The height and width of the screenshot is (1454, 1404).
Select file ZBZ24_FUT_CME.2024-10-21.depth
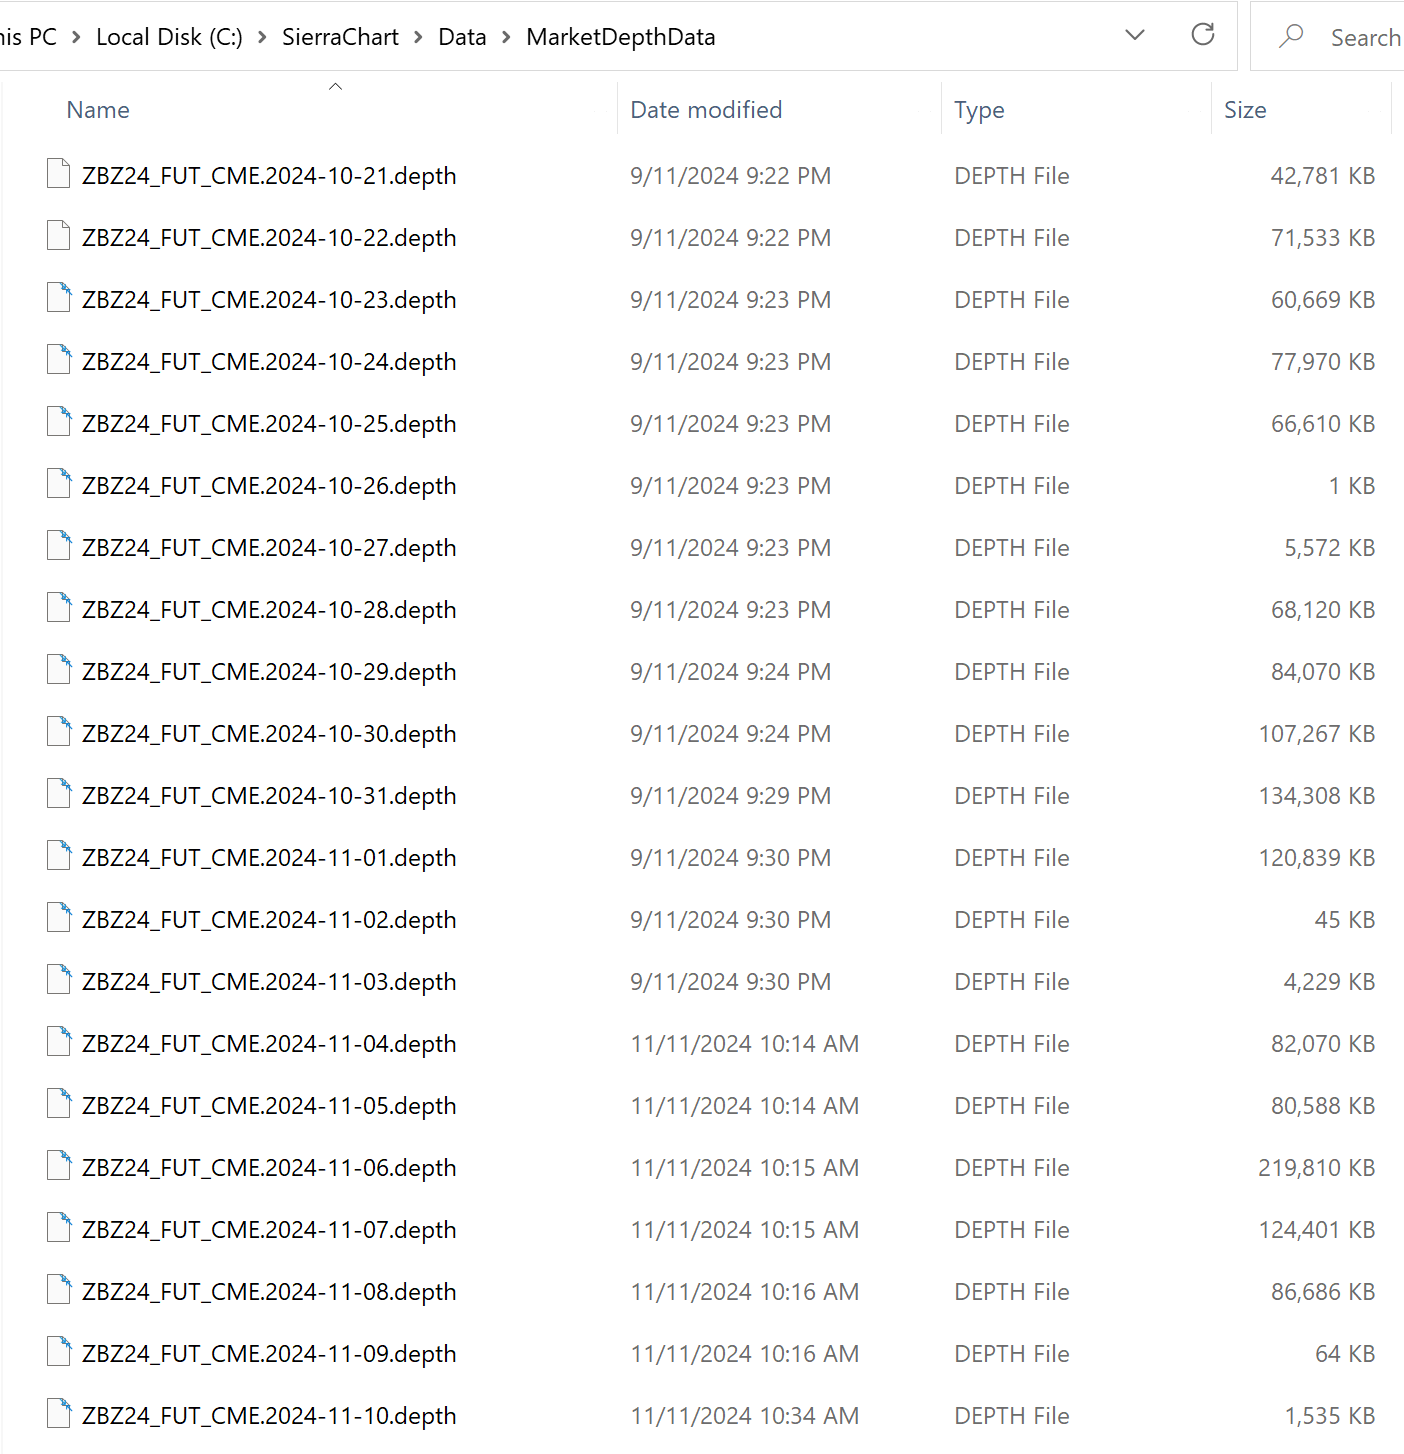[x=269, y=176]
